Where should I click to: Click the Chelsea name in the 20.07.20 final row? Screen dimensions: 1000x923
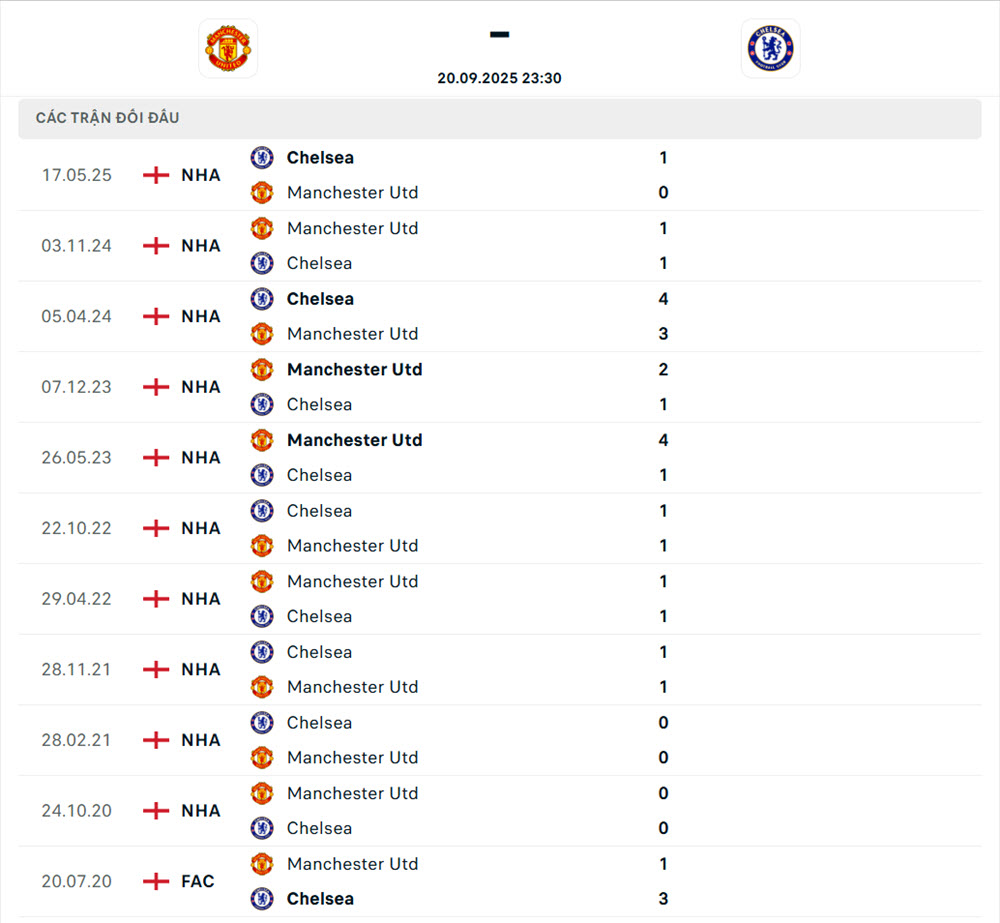pos(320,899)
